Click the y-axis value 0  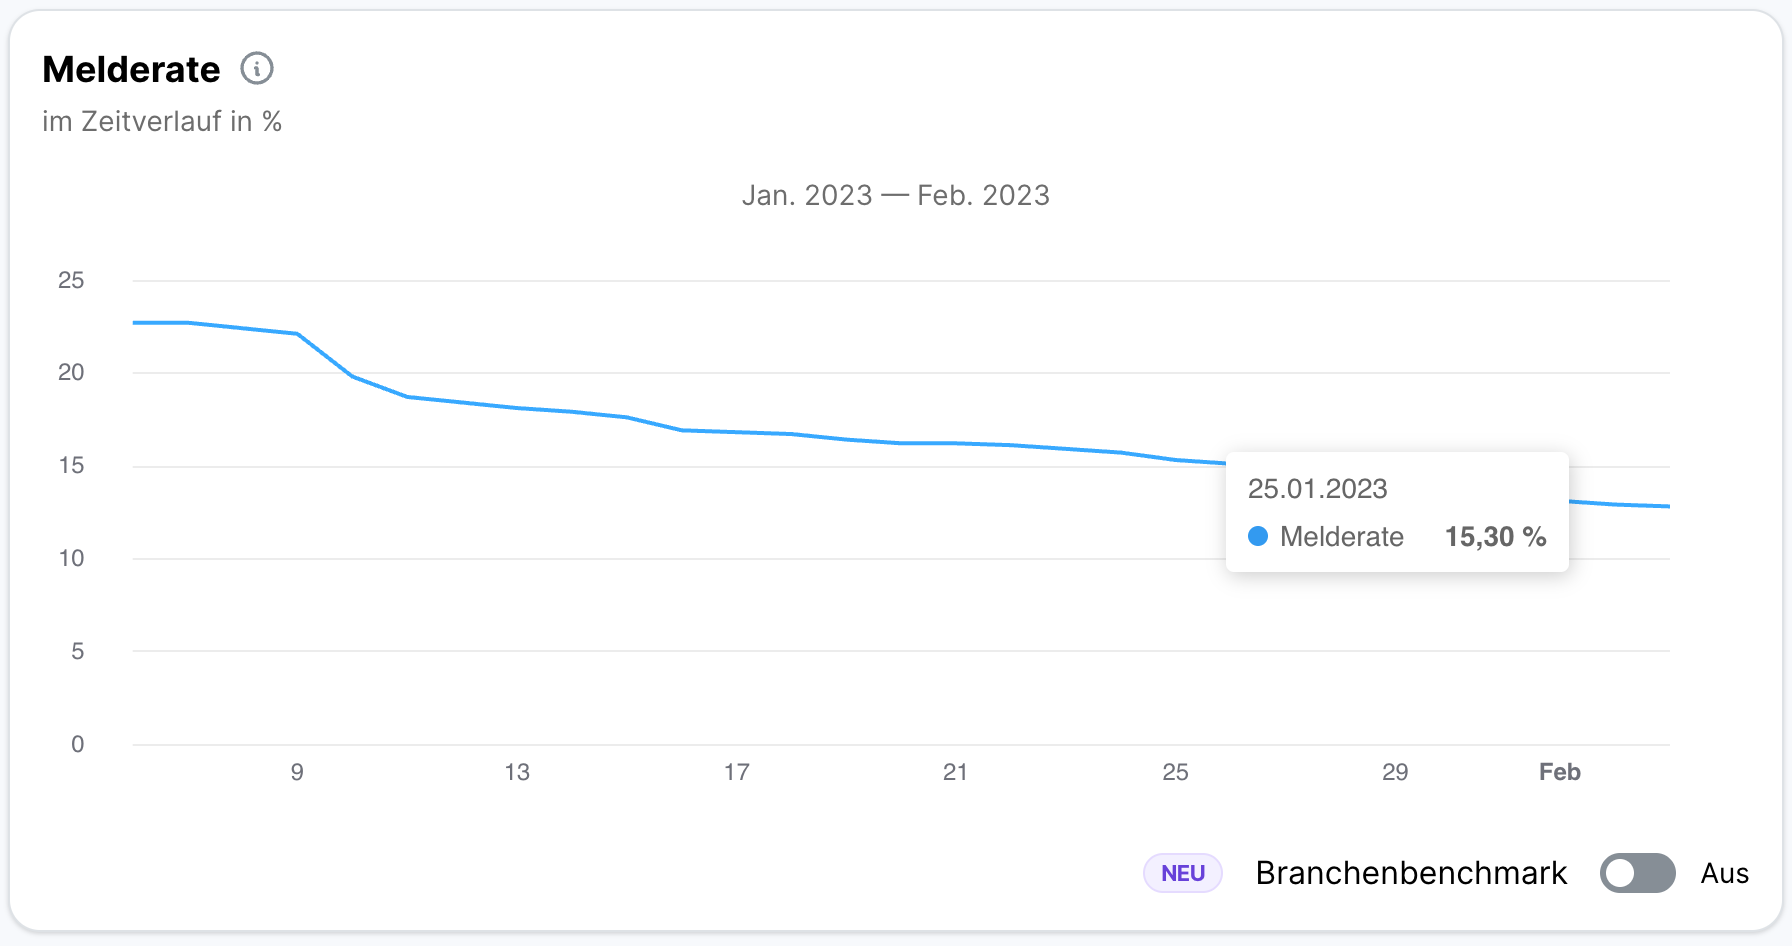78,743
